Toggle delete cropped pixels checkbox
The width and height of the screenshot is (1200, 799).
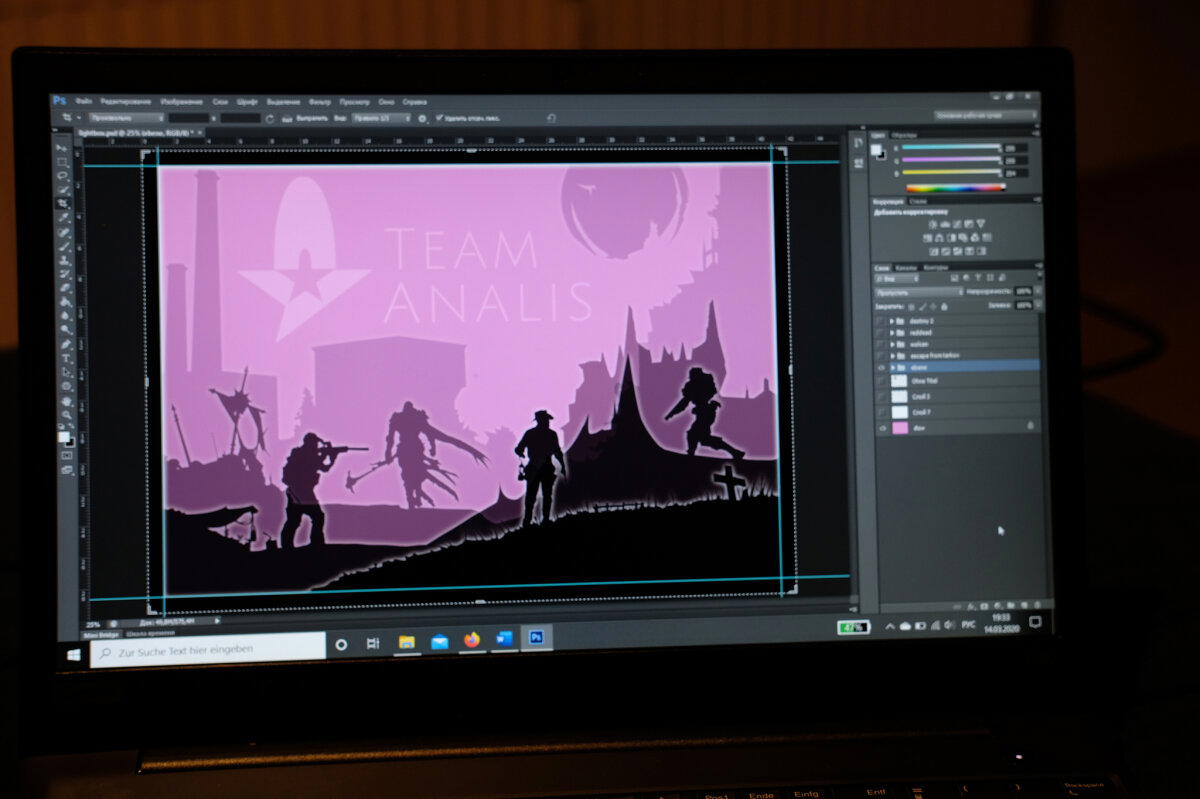pyautogui.click(x=439, y=118)
